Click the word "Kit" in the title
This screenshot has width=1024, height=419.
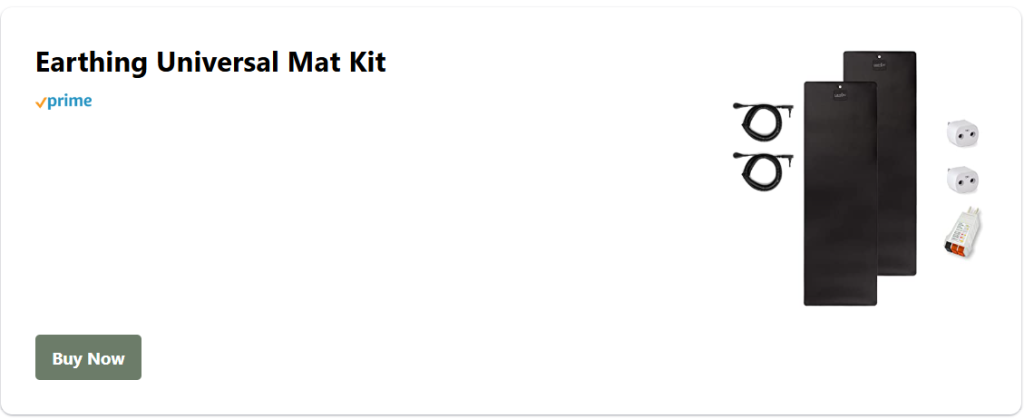(365, 62)
